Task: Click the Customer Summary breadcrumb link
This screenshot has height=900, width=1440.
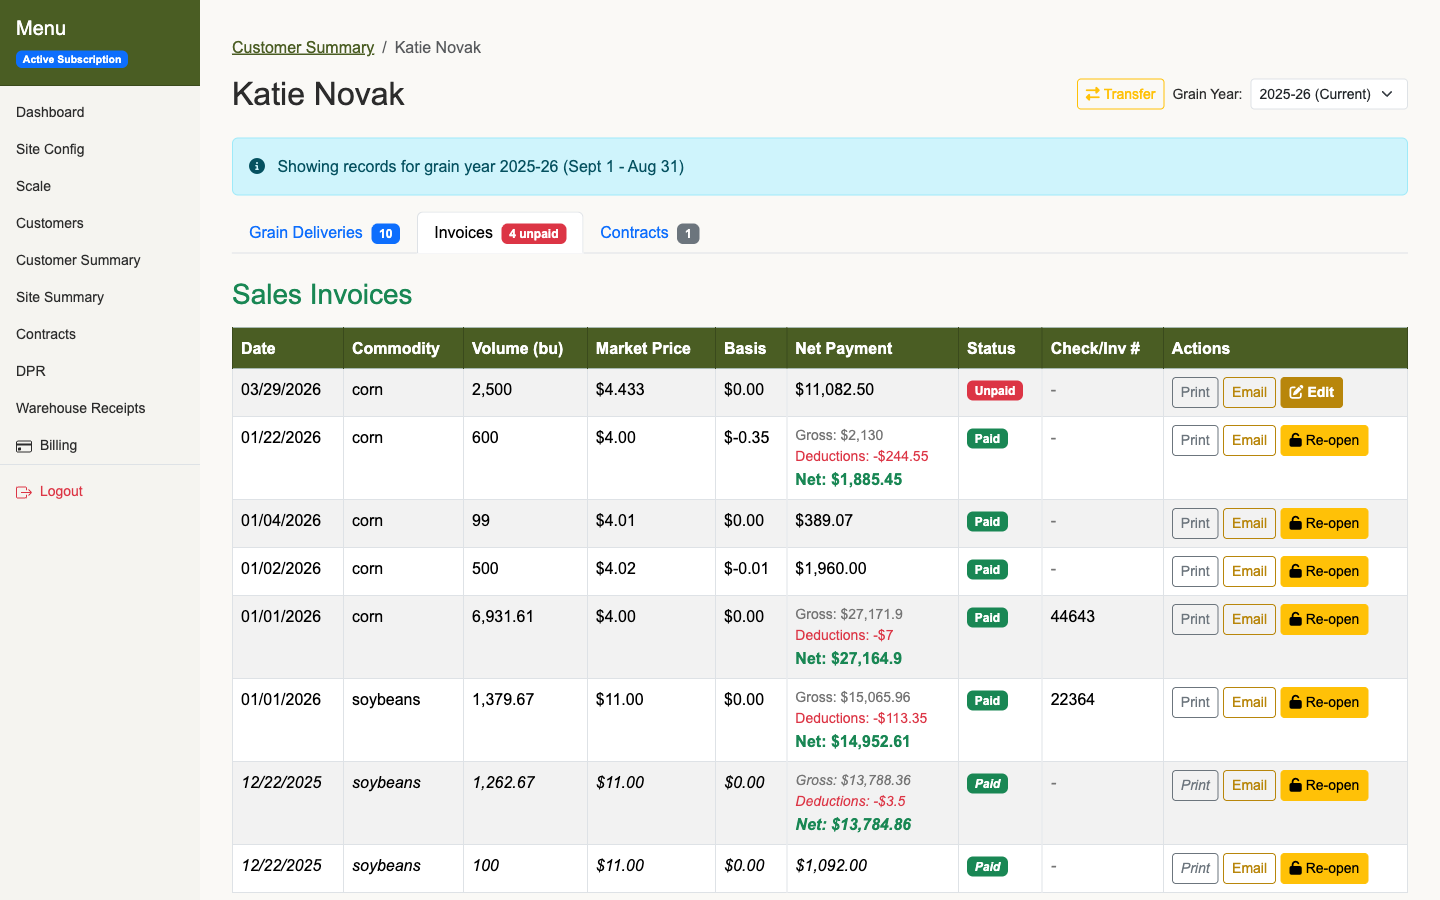Action: pos(303,47)
